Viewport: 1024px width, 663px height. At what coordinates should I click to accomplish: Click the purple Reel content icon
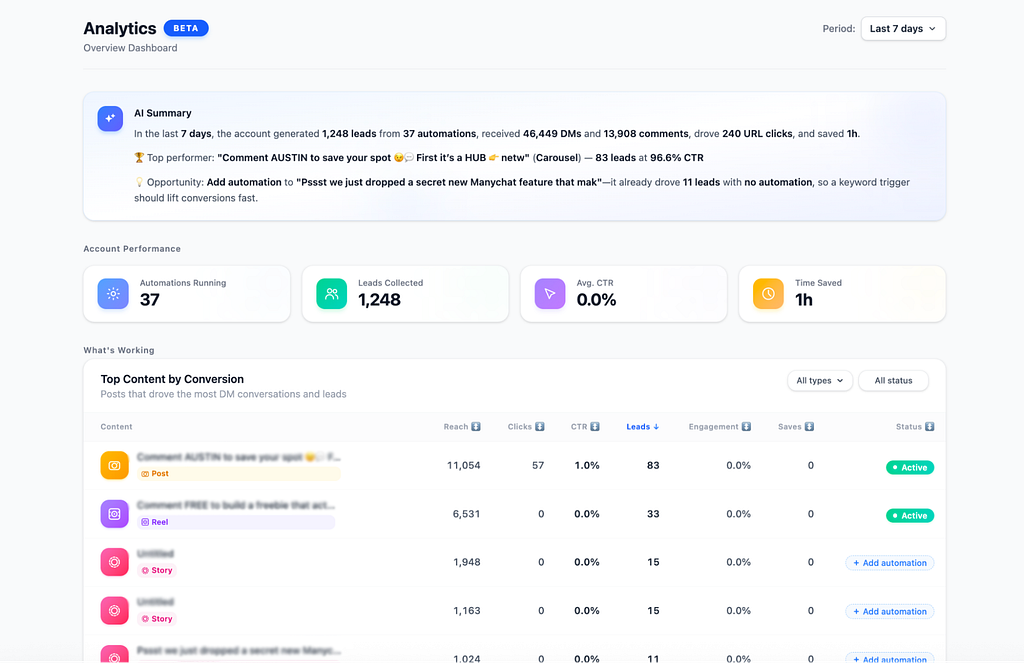114,514
